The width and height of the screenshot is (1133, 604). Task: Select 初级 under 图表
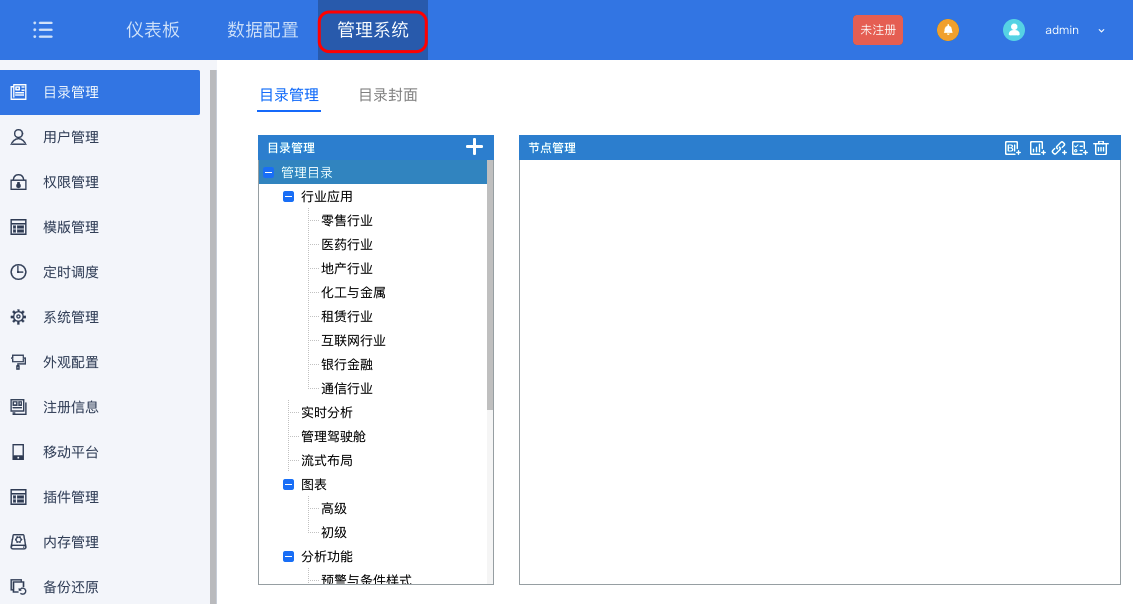tap(334, 532)
